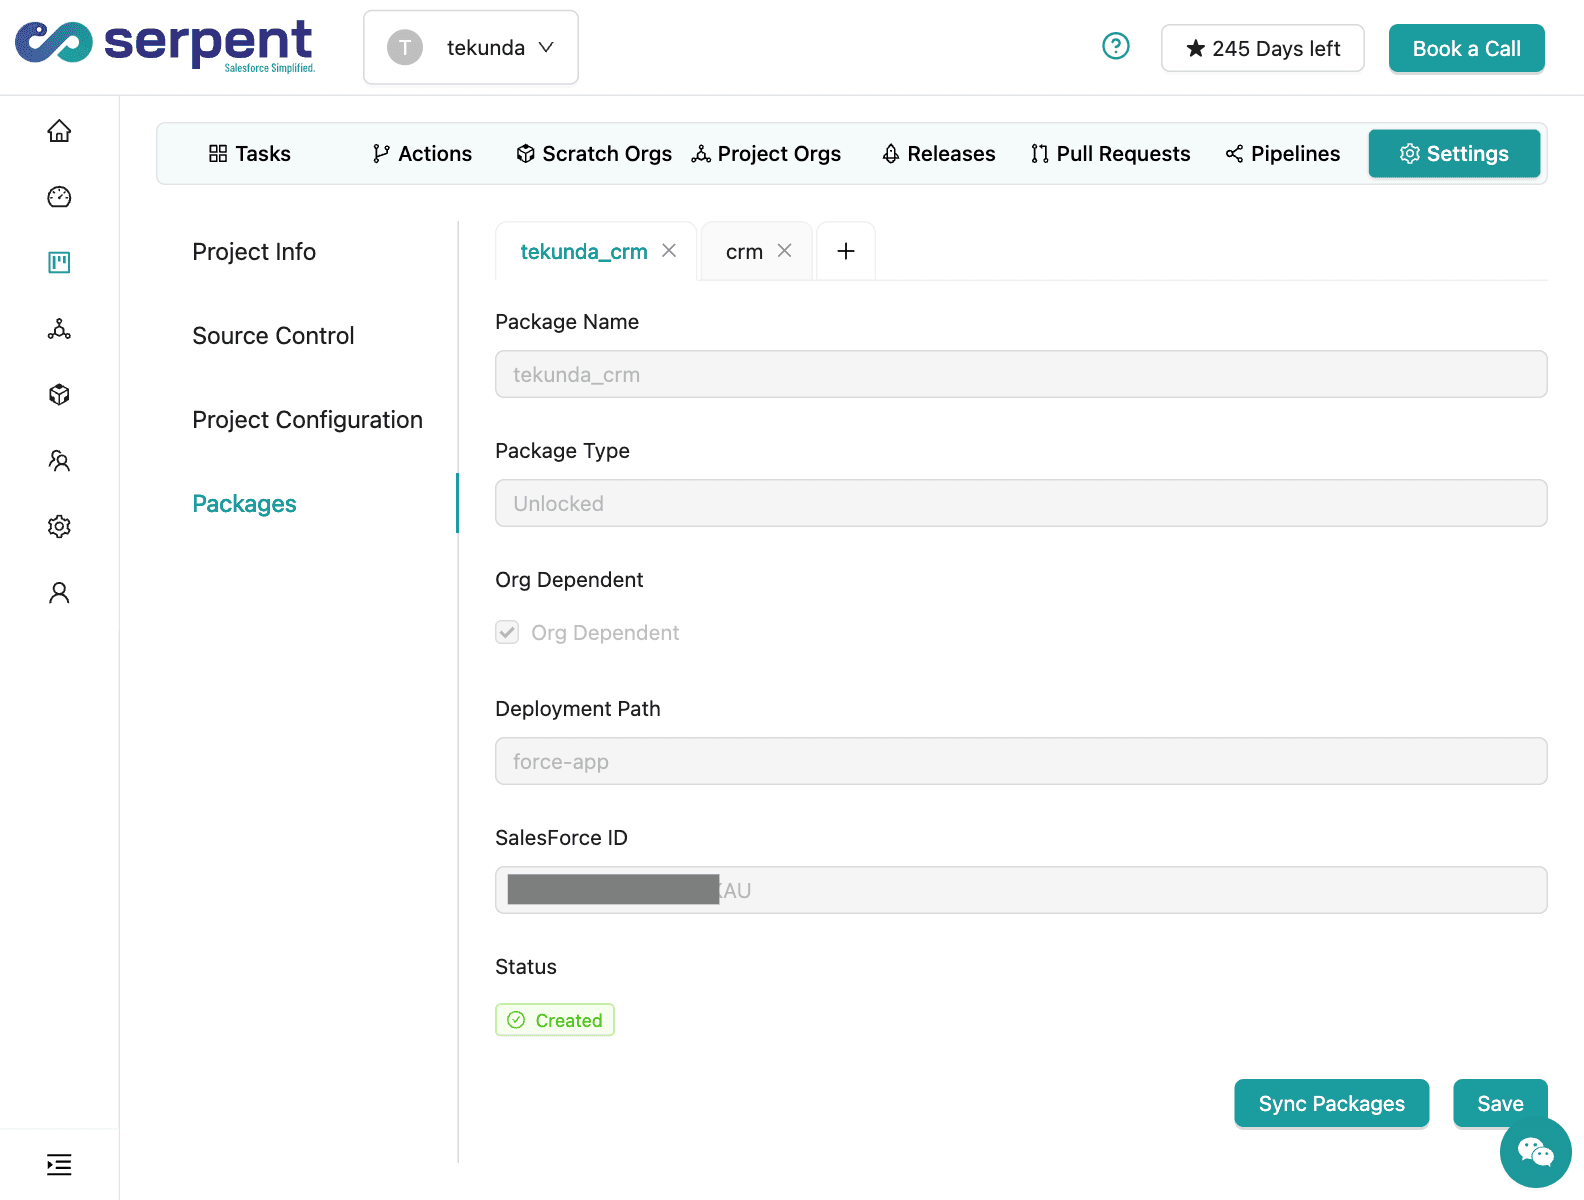Open the help question mark icon
Viewport: 1584px width, 1200px height.
1115,47
